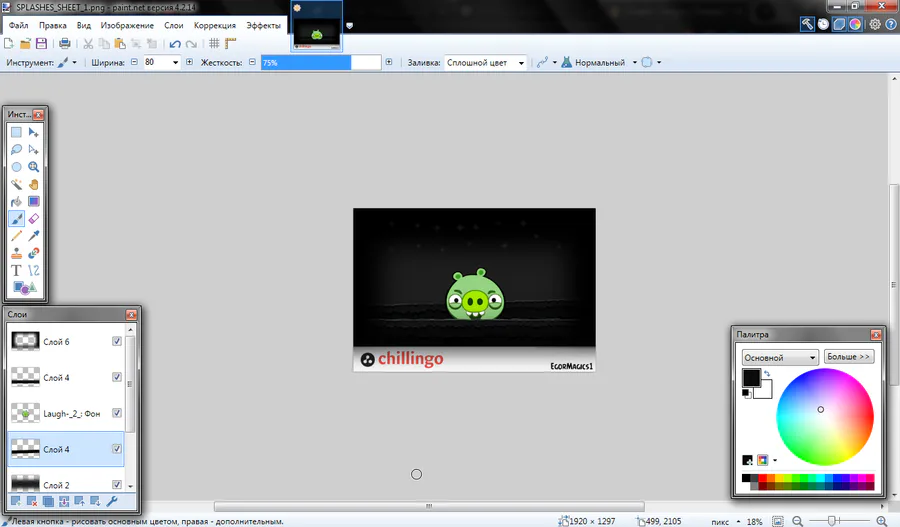Click the Undo arrow icon
This screenshot has width=900, height=527.
175,44
